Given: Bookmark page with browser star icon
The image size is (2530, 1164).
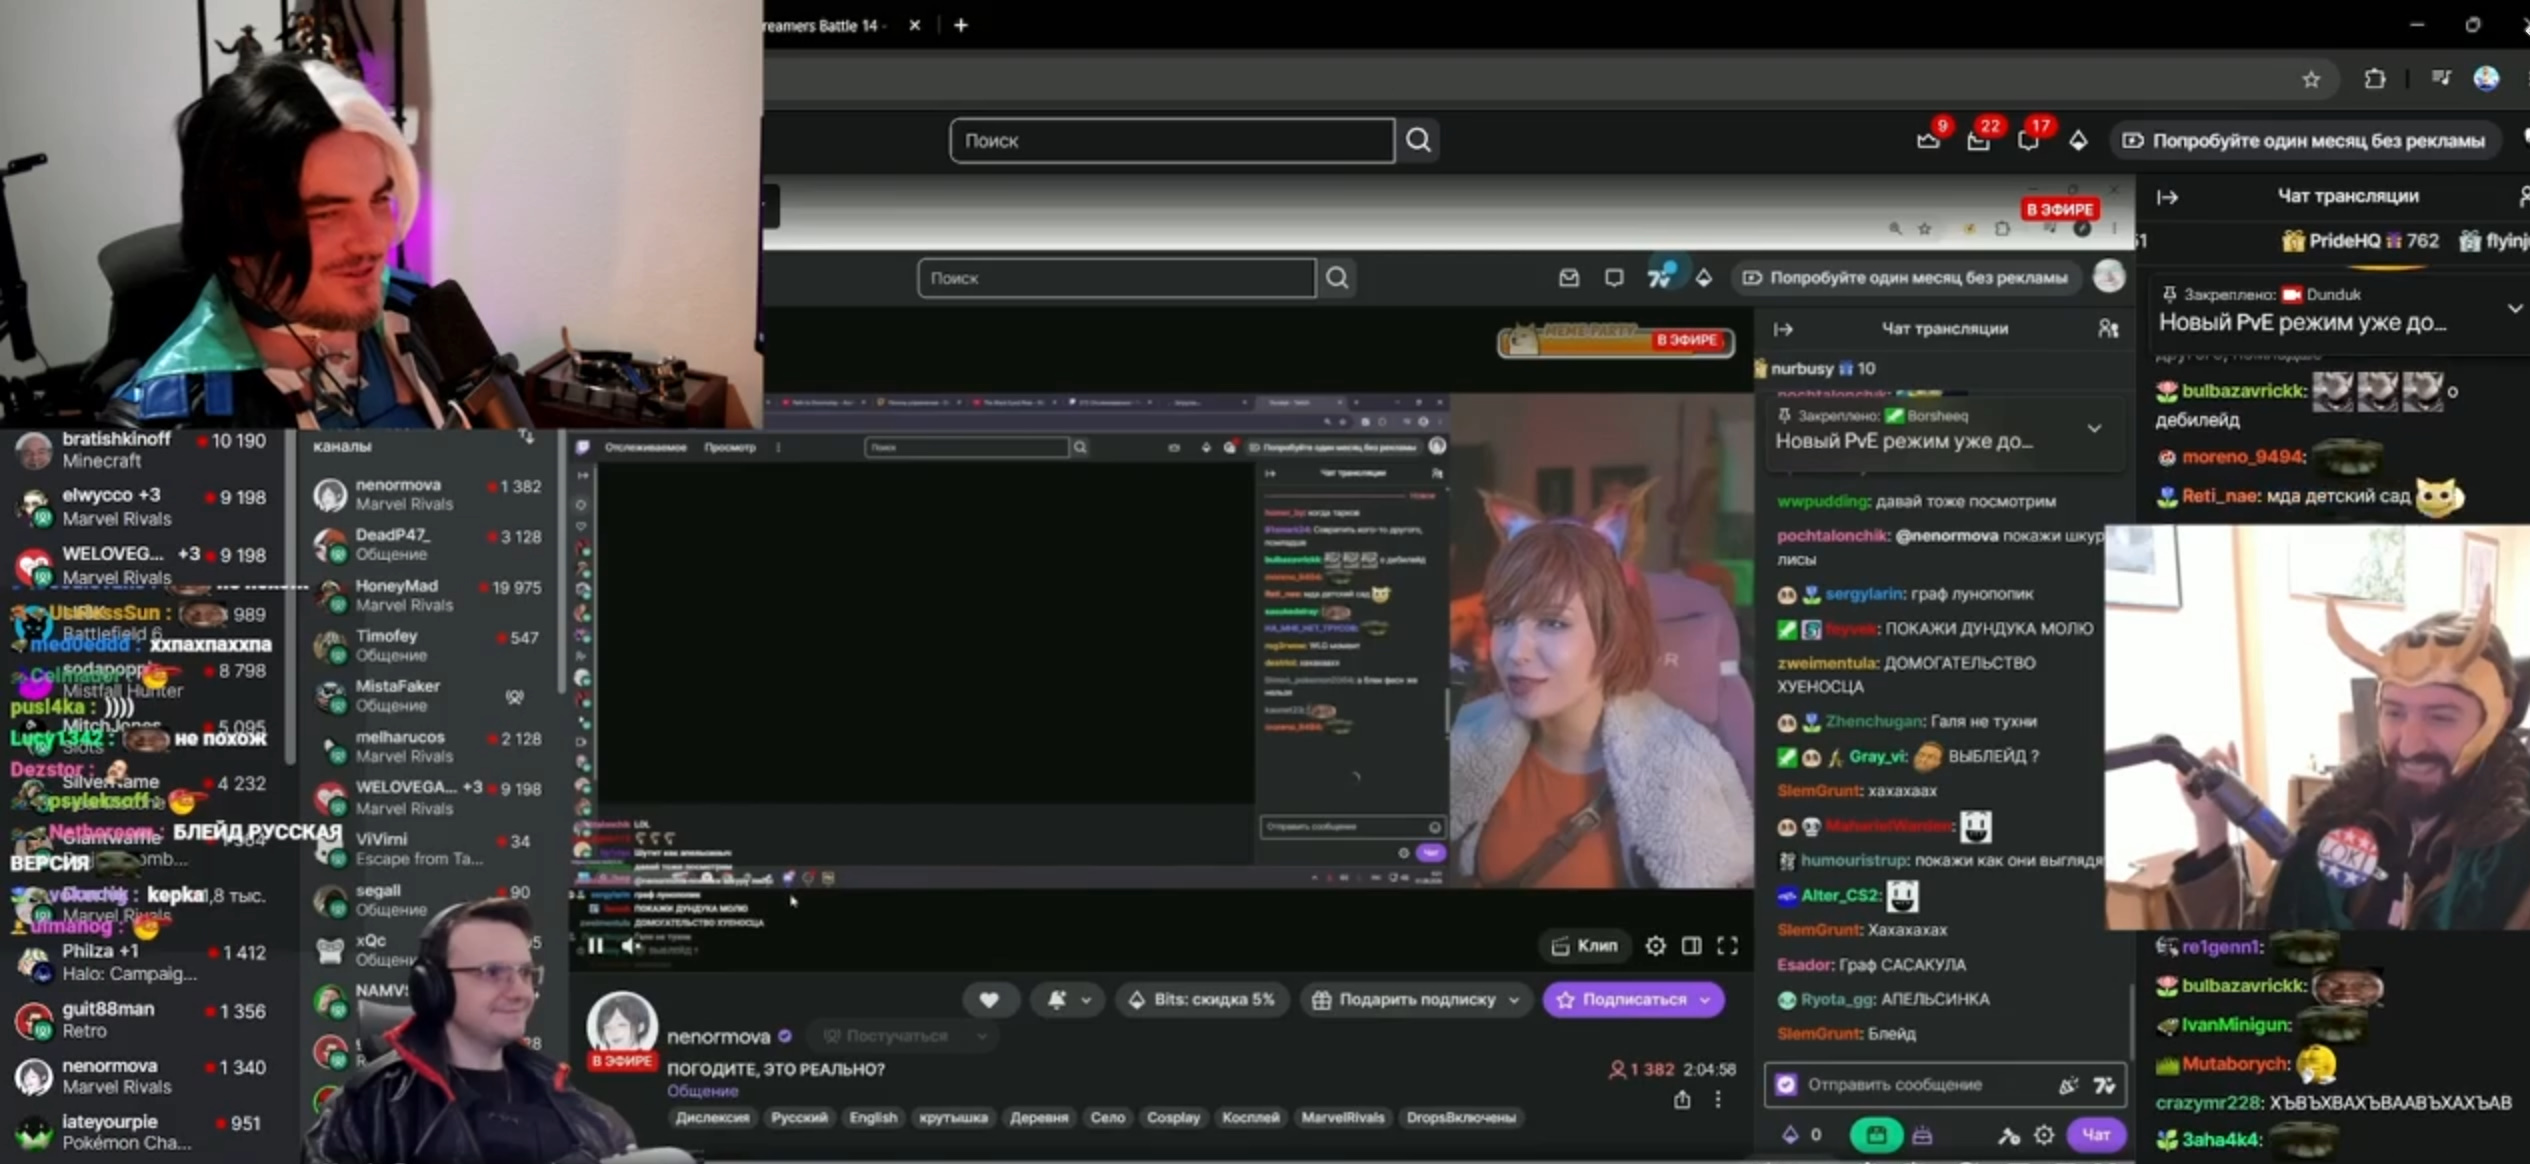Looking at the screenshot, I should coord(2311,79).
